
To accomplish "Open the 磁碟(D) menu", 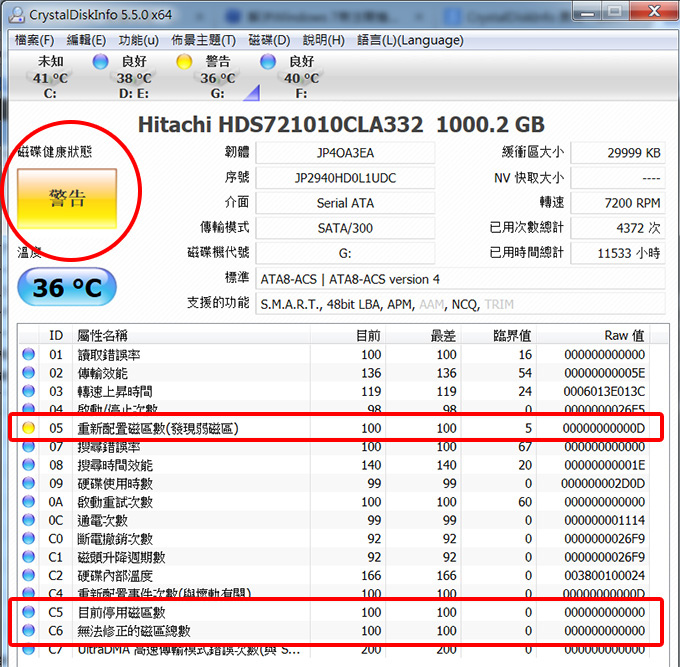I will point(269,40).
